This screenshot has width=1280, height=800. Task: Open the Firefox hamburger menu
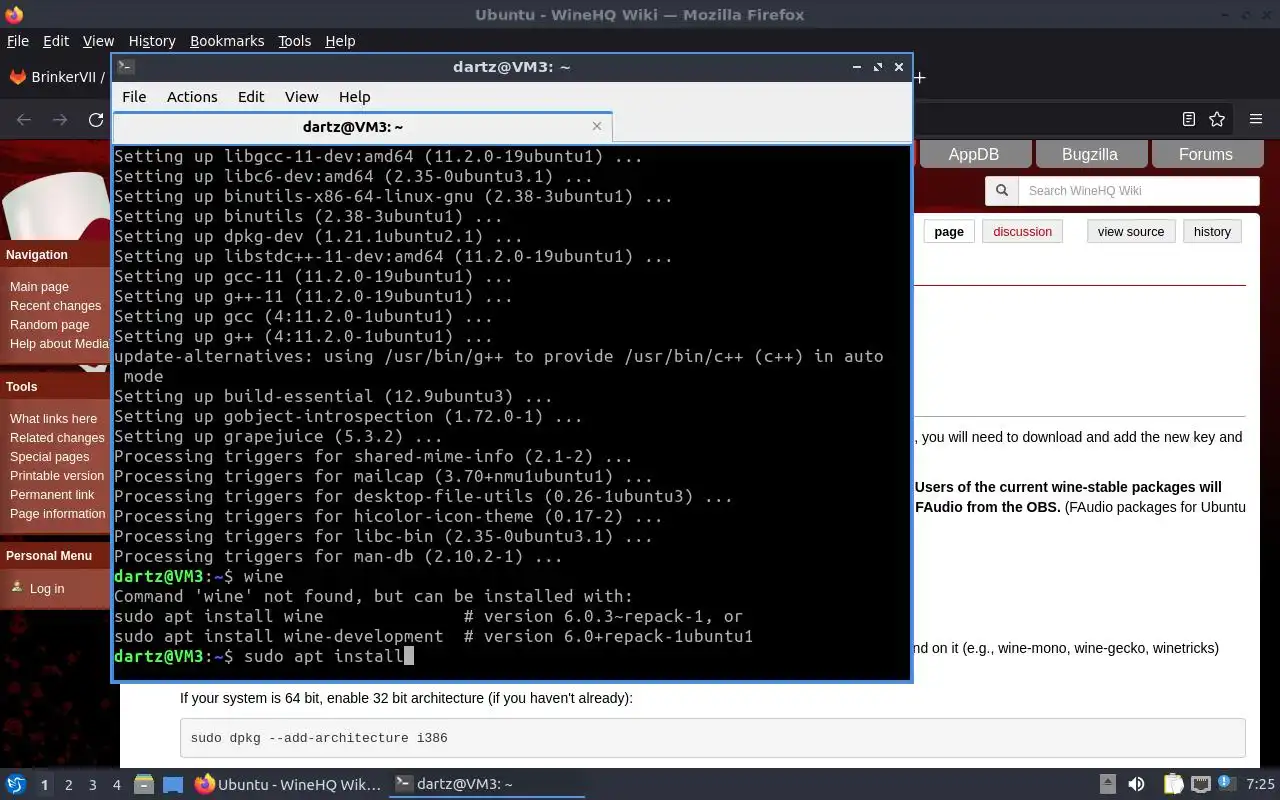[x=1256, y=119]
